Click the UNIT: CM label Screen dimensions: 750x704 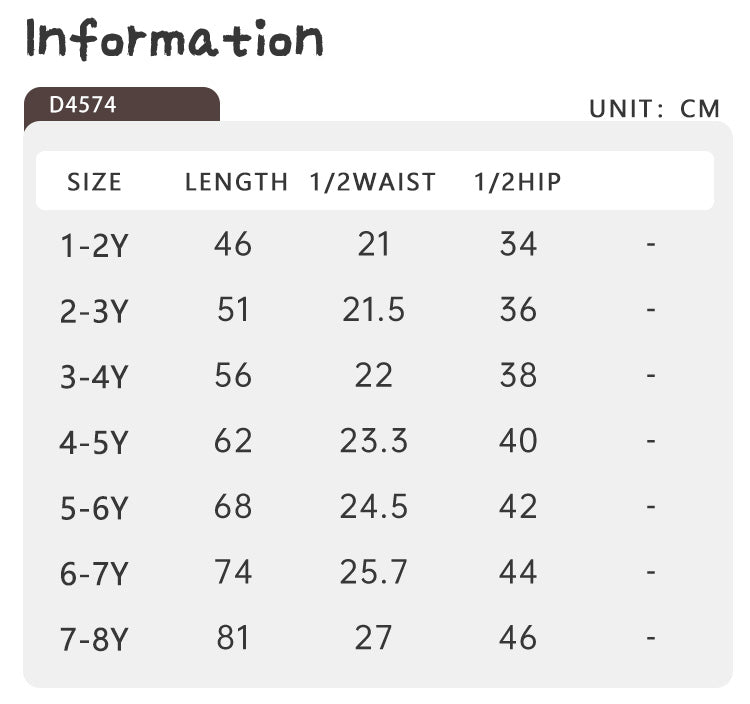tap(654, 109)
